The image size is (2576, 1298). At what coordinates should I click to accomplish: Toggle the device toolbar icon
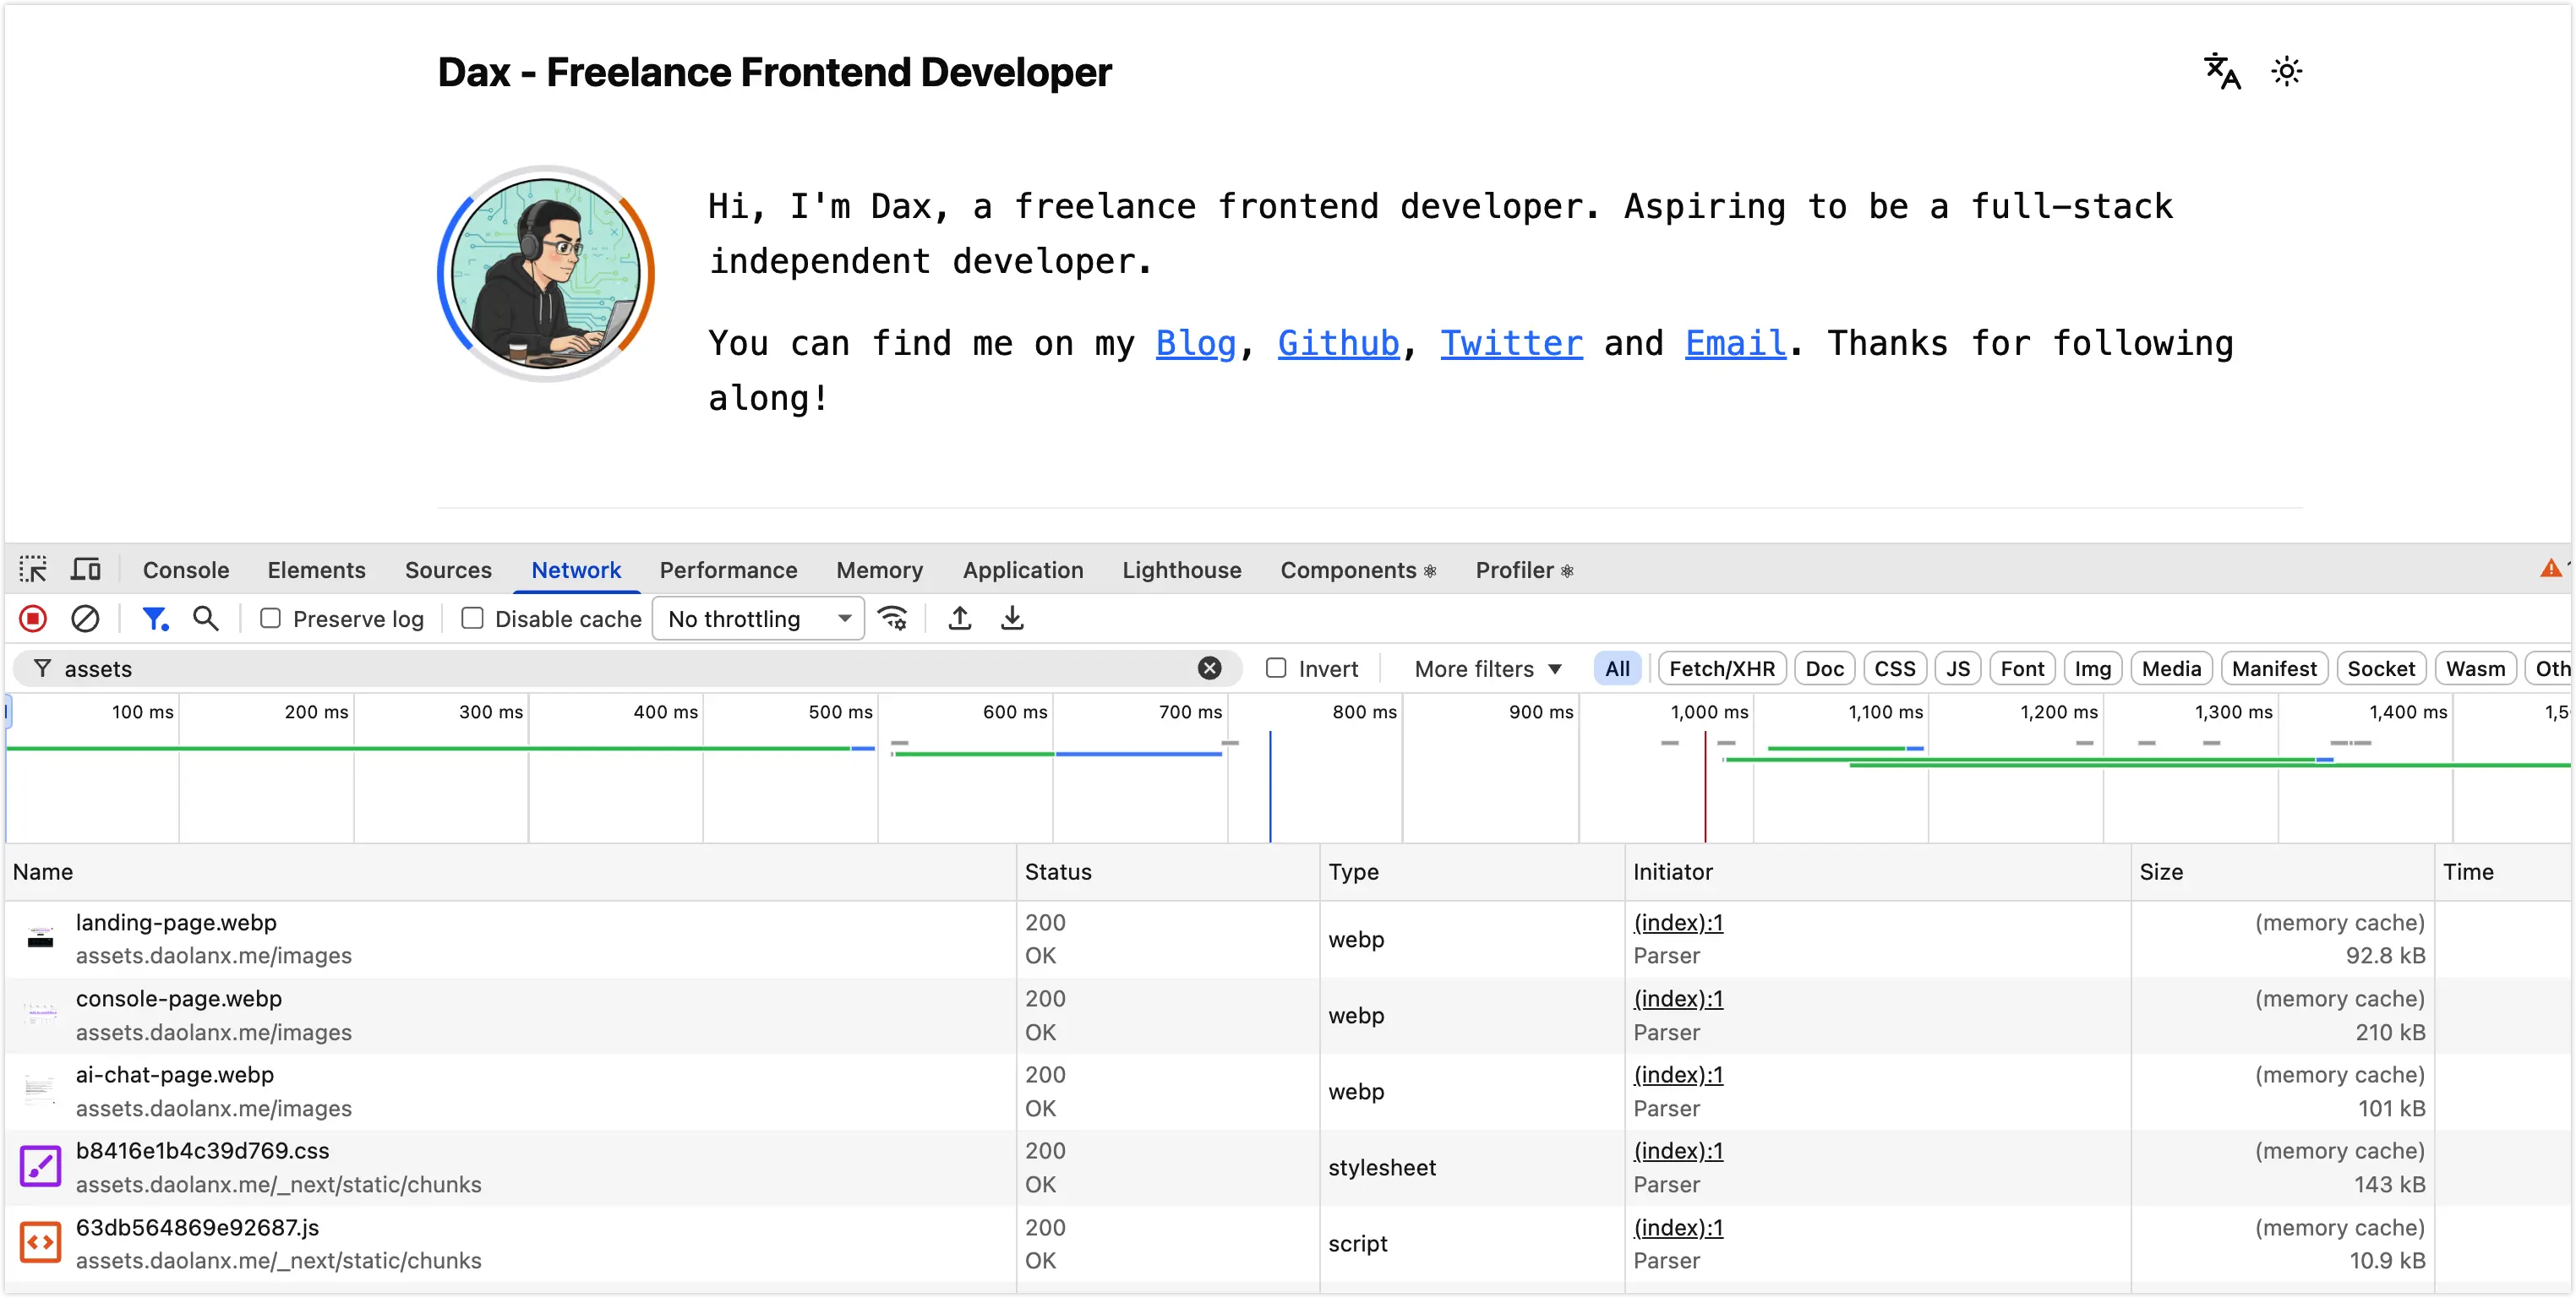pos(86,570)
